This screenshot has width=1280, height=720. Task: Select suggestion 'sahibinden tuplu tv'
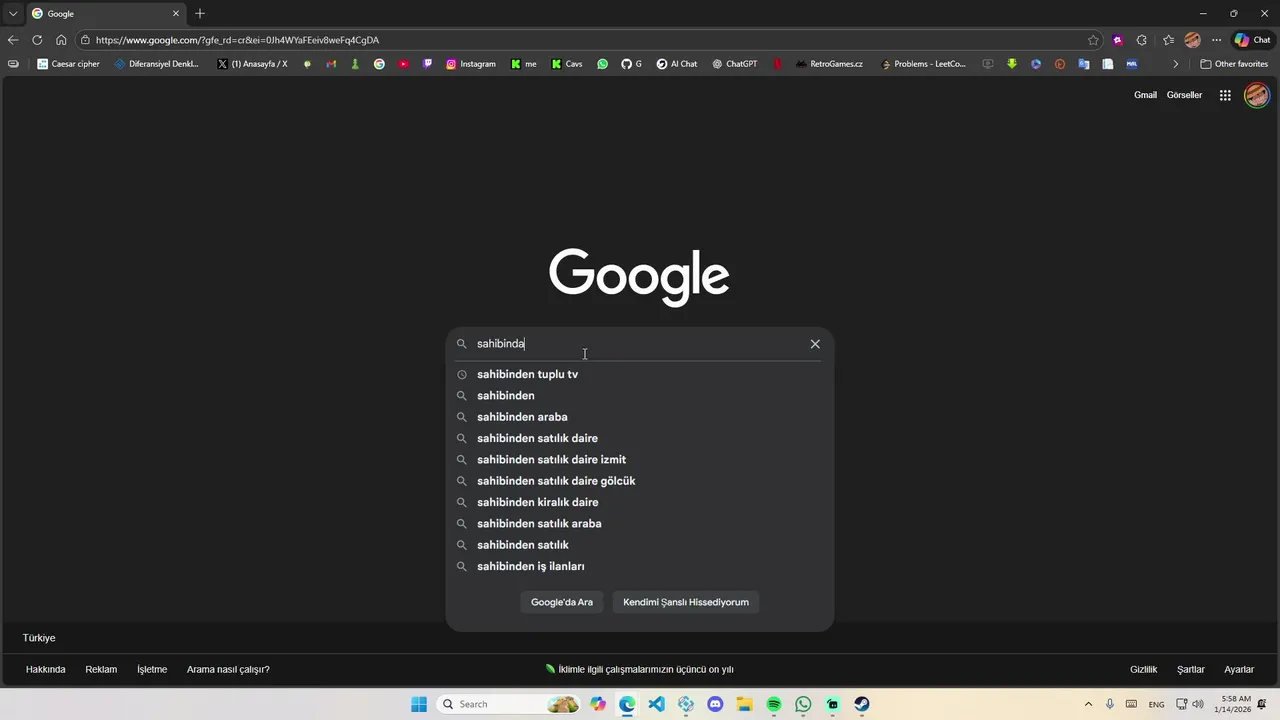pos(640,374)
